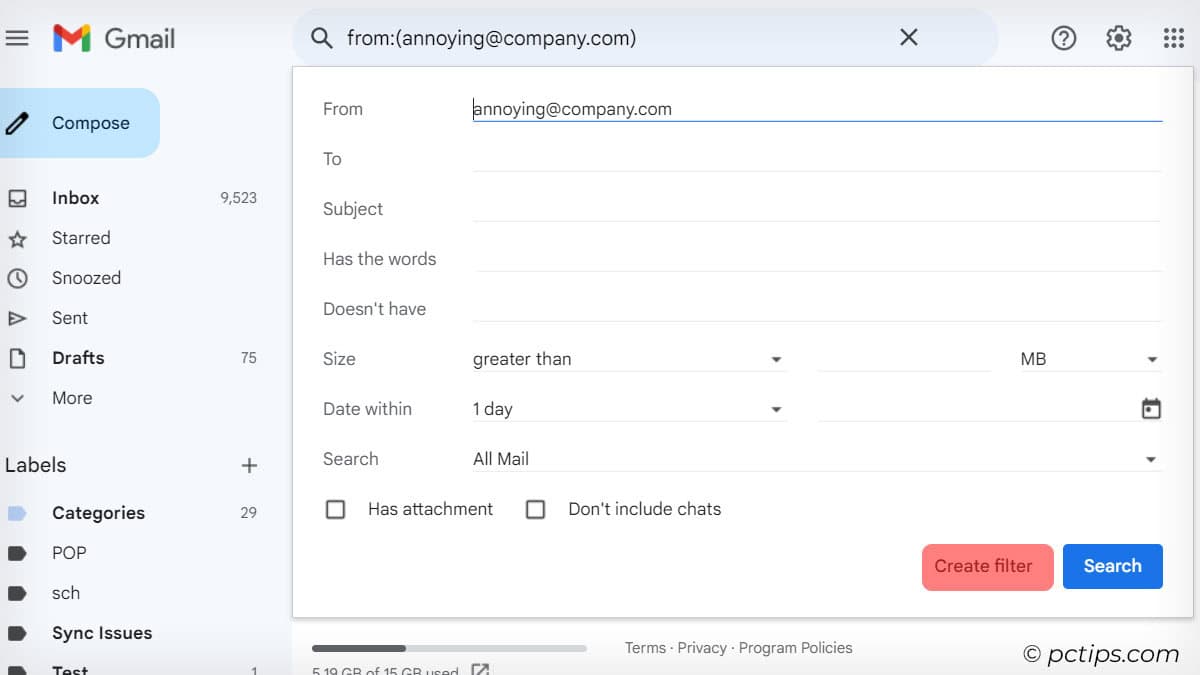Enable the Has attachment checkbox

pyautogui.click(x=336, y=509)
